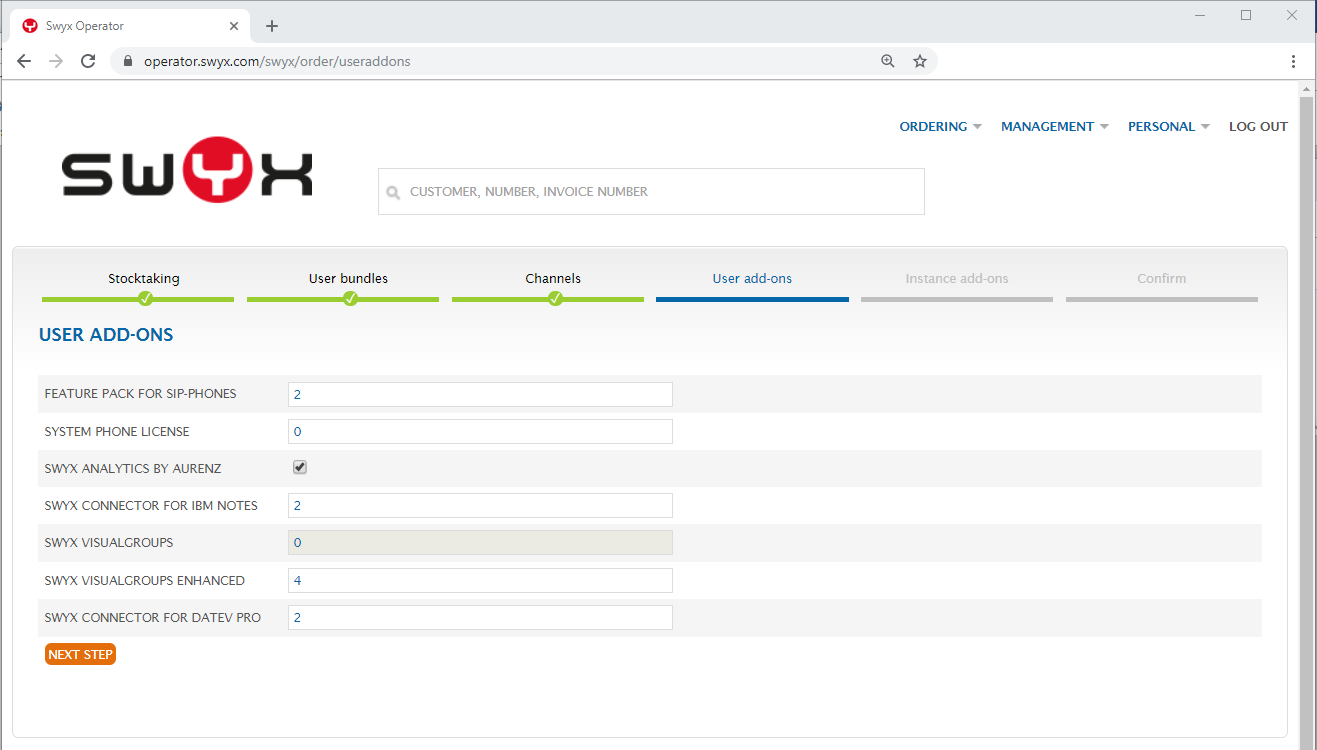
Task: Click the green checkmark under Channels
Action: (555, 298)
